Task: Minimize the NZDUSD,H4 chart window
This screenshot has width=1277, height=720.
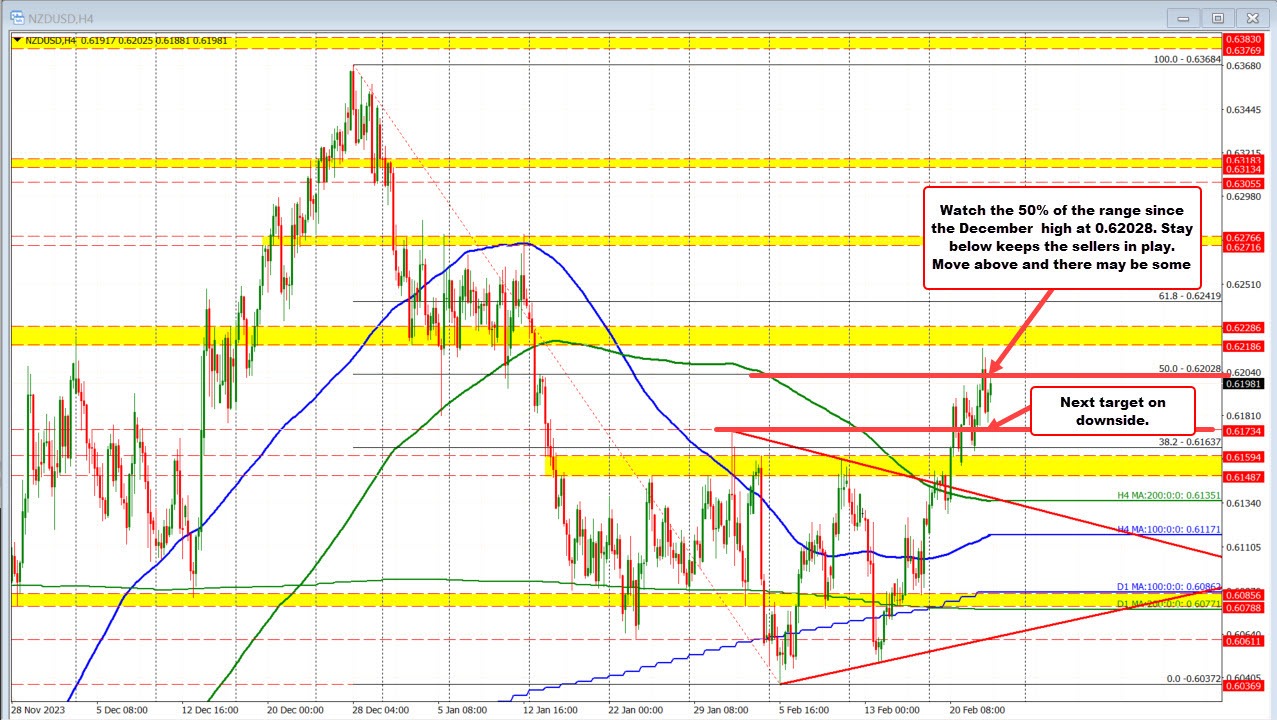Action: (x=1185, y=17)
